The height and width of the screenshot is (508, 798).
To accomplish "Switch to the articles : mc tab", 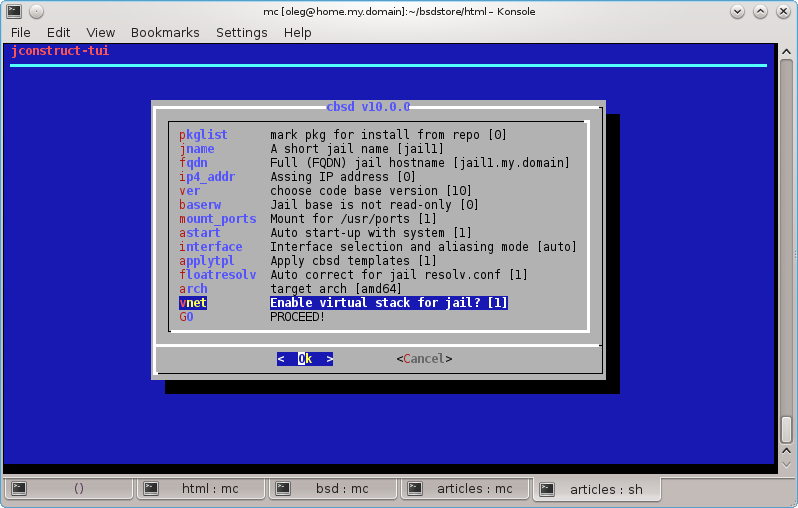I will click(x=466, y=489).
